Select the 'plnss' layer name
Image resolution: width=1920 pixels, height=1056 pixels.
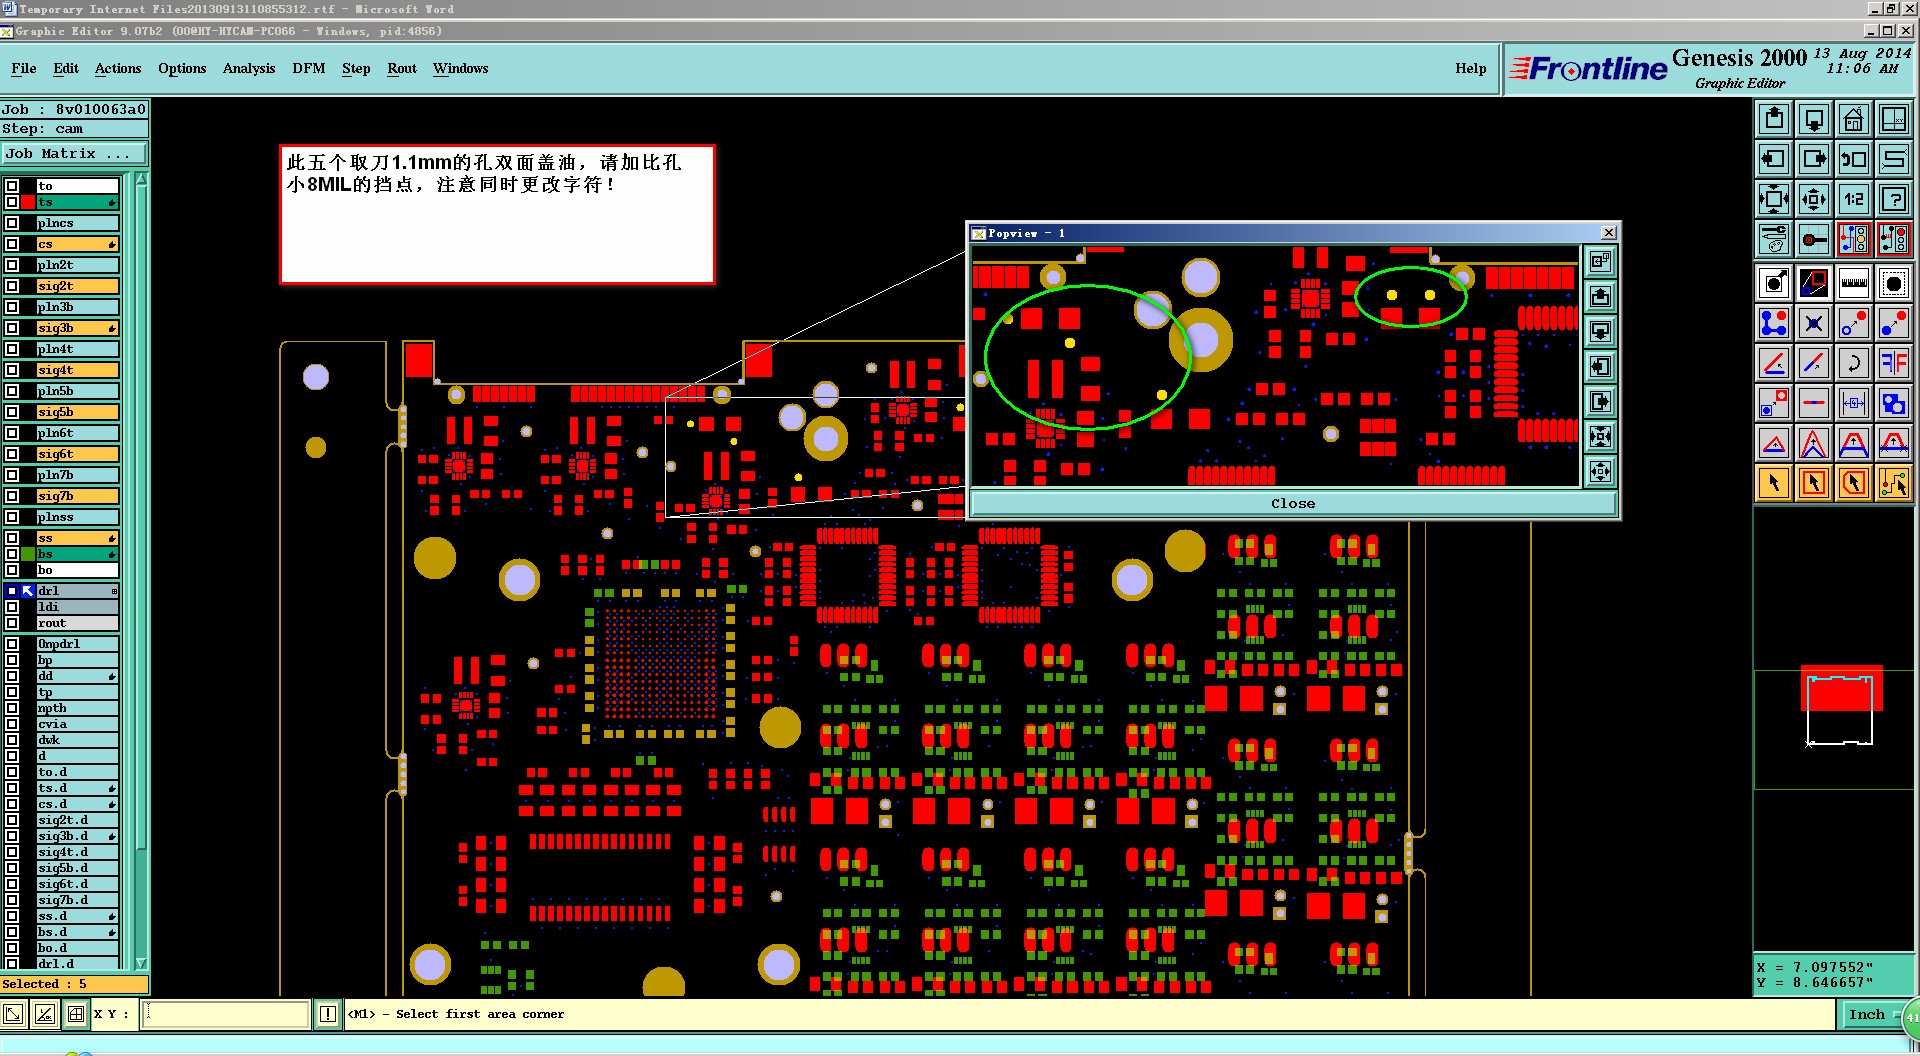[x=78, y=517]
